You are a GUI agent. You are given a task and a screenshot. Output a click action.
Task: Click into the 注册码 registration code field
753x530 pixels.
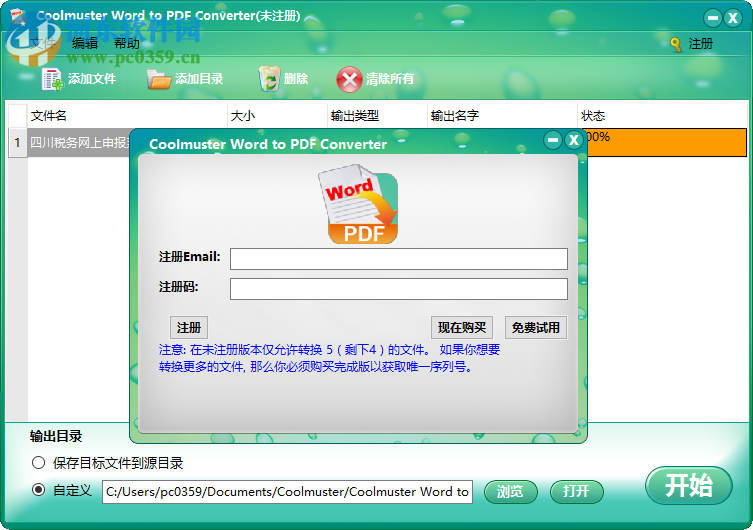399,289
